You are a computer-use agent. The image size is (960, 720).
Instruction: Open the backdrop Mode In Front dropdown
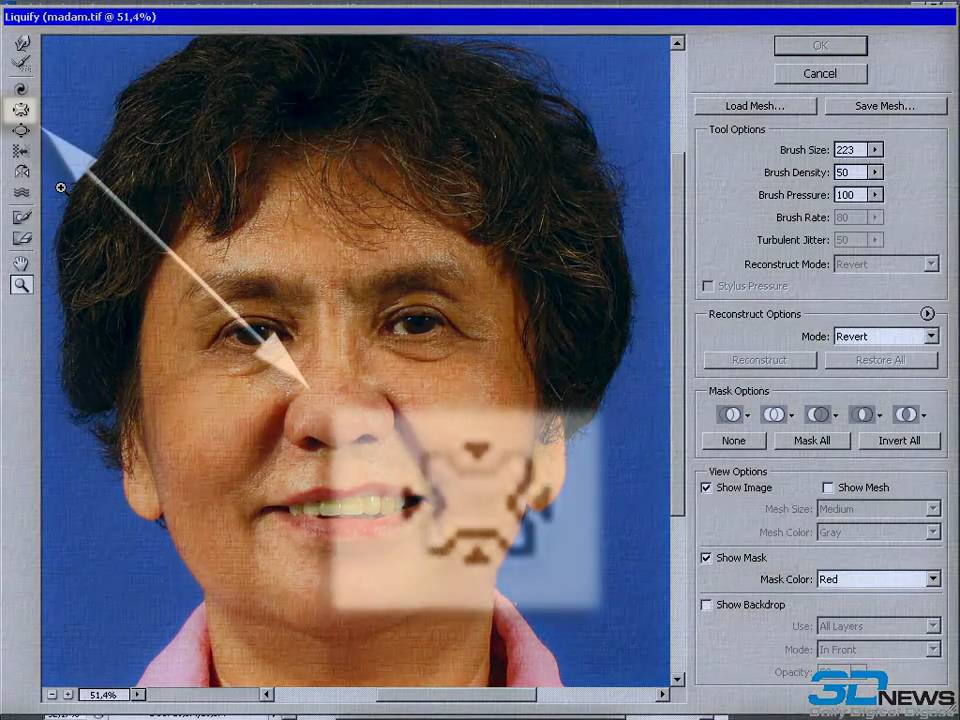point(933,649)
